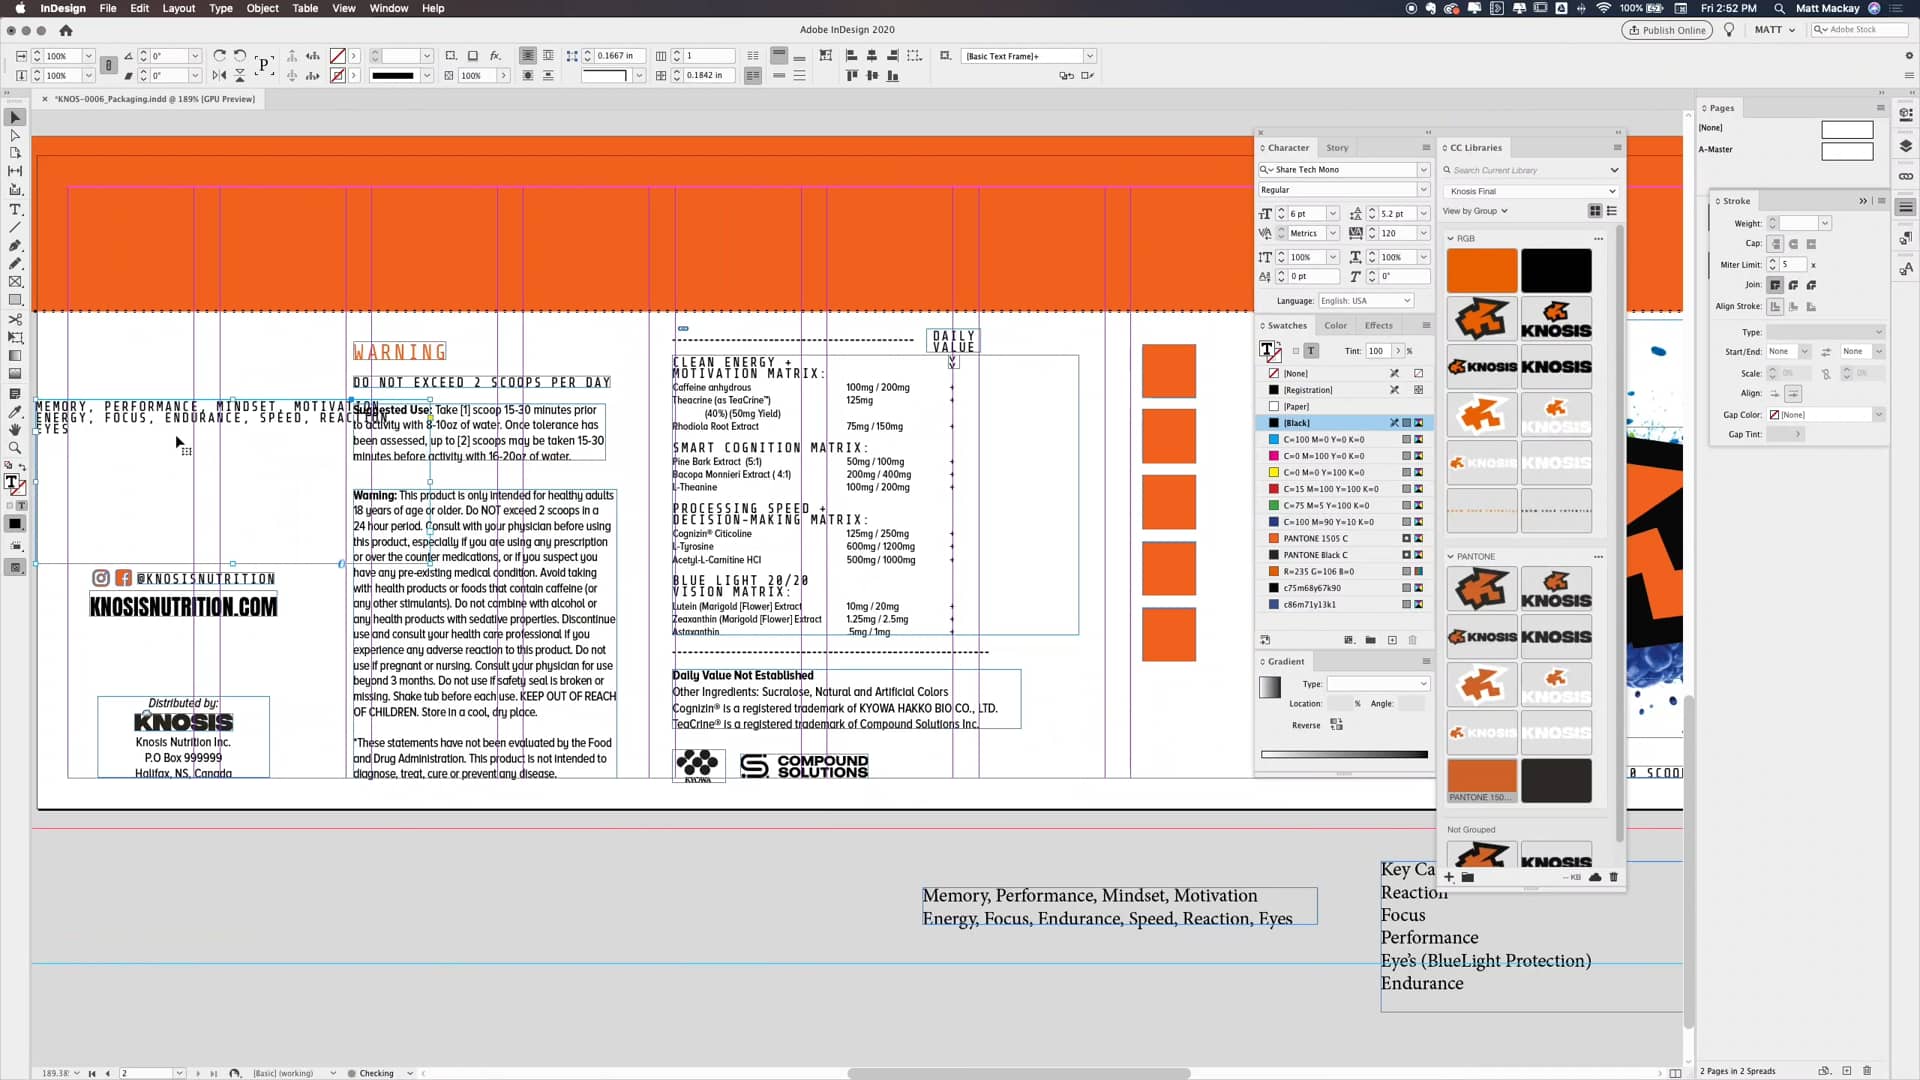Image resolution: width=1920 pixels, height=1080 pixels.
Task: Switch to the Story tab
Action: click(1337, 148)
